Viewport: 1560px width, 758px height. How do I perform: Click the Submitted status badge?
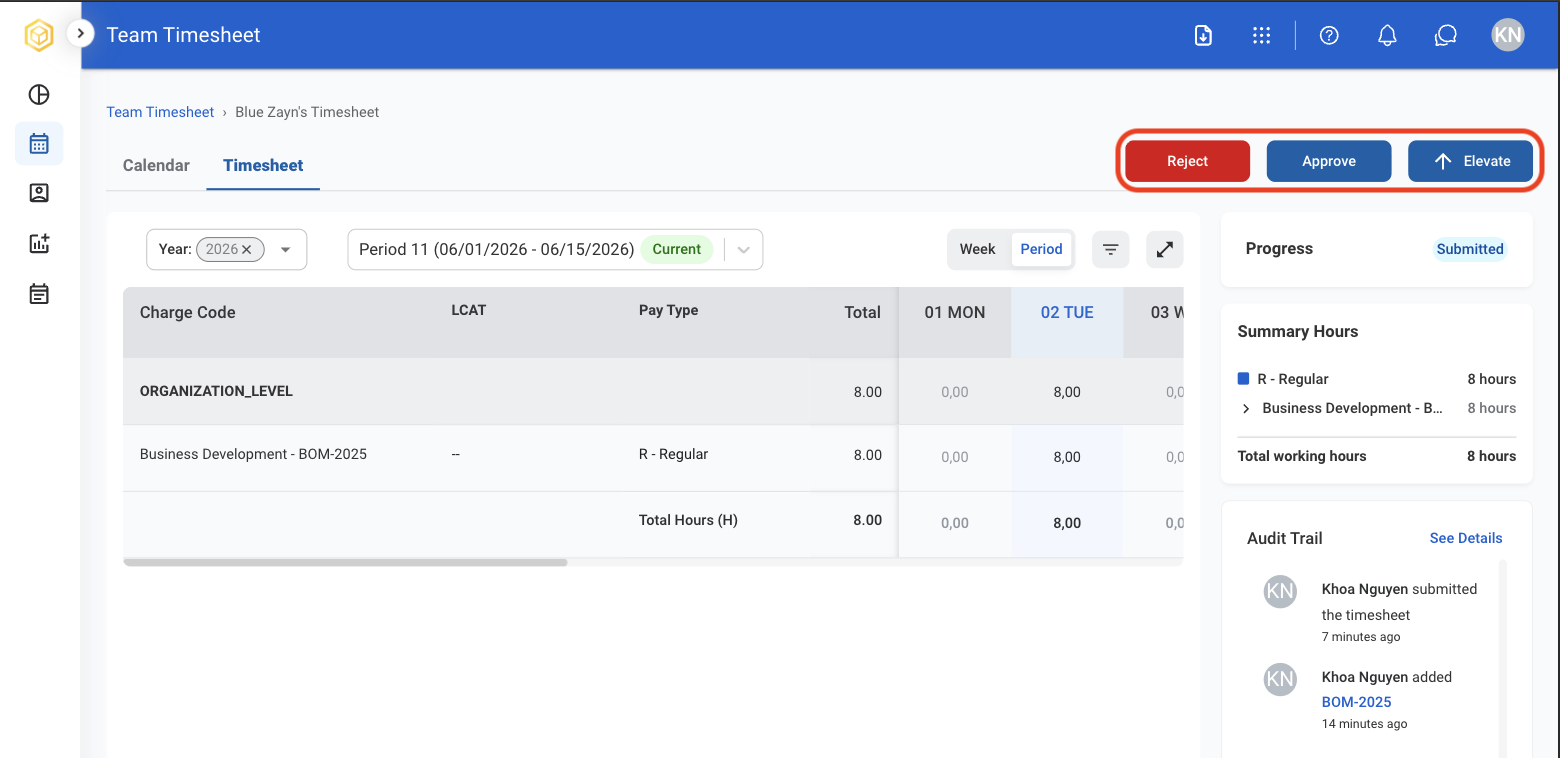tap(1470, 249)
